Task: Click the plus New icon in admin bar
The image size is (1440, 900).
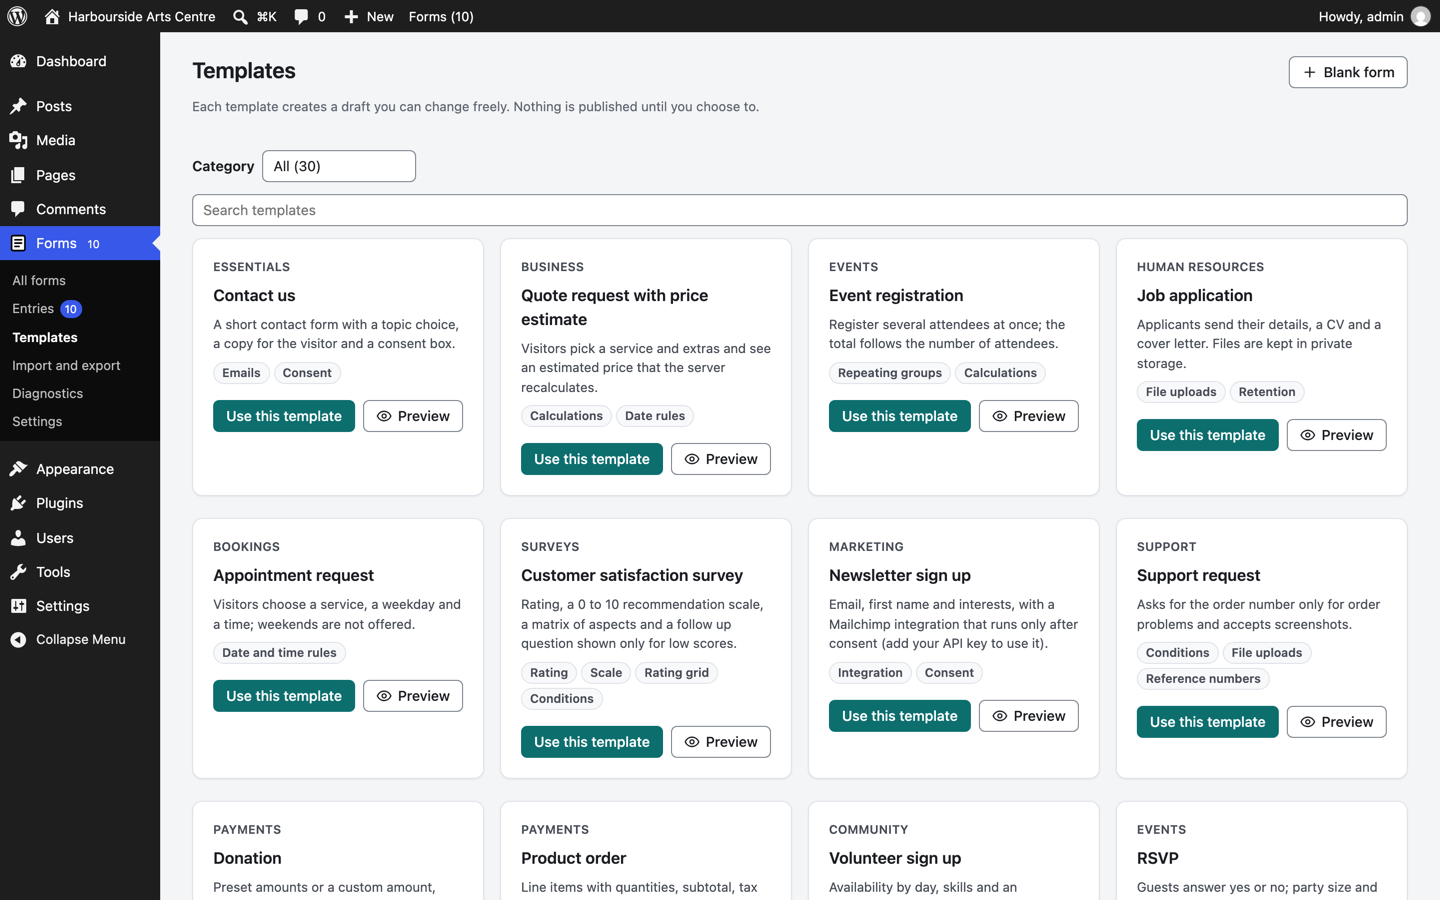Action: pyautogui.click(x=351, y=17)
